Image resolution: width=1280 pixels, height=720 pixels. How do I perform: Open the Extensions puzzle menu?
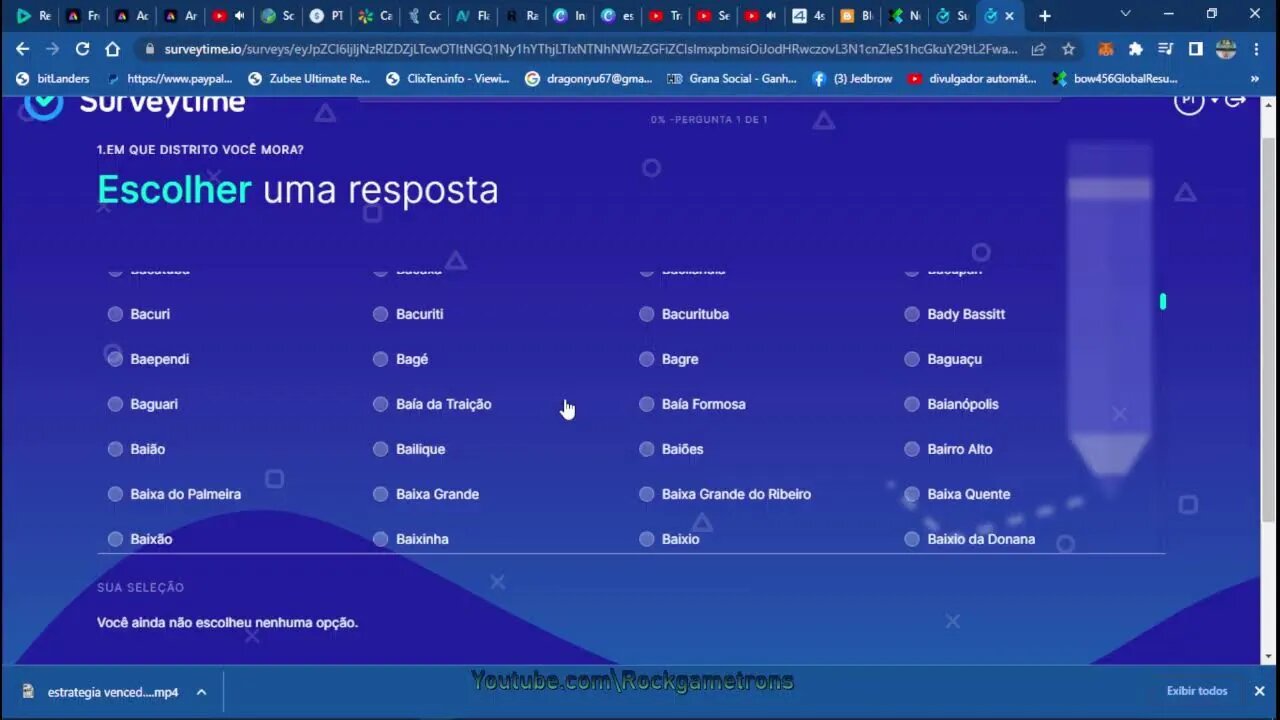click(x=1136, y=49)
